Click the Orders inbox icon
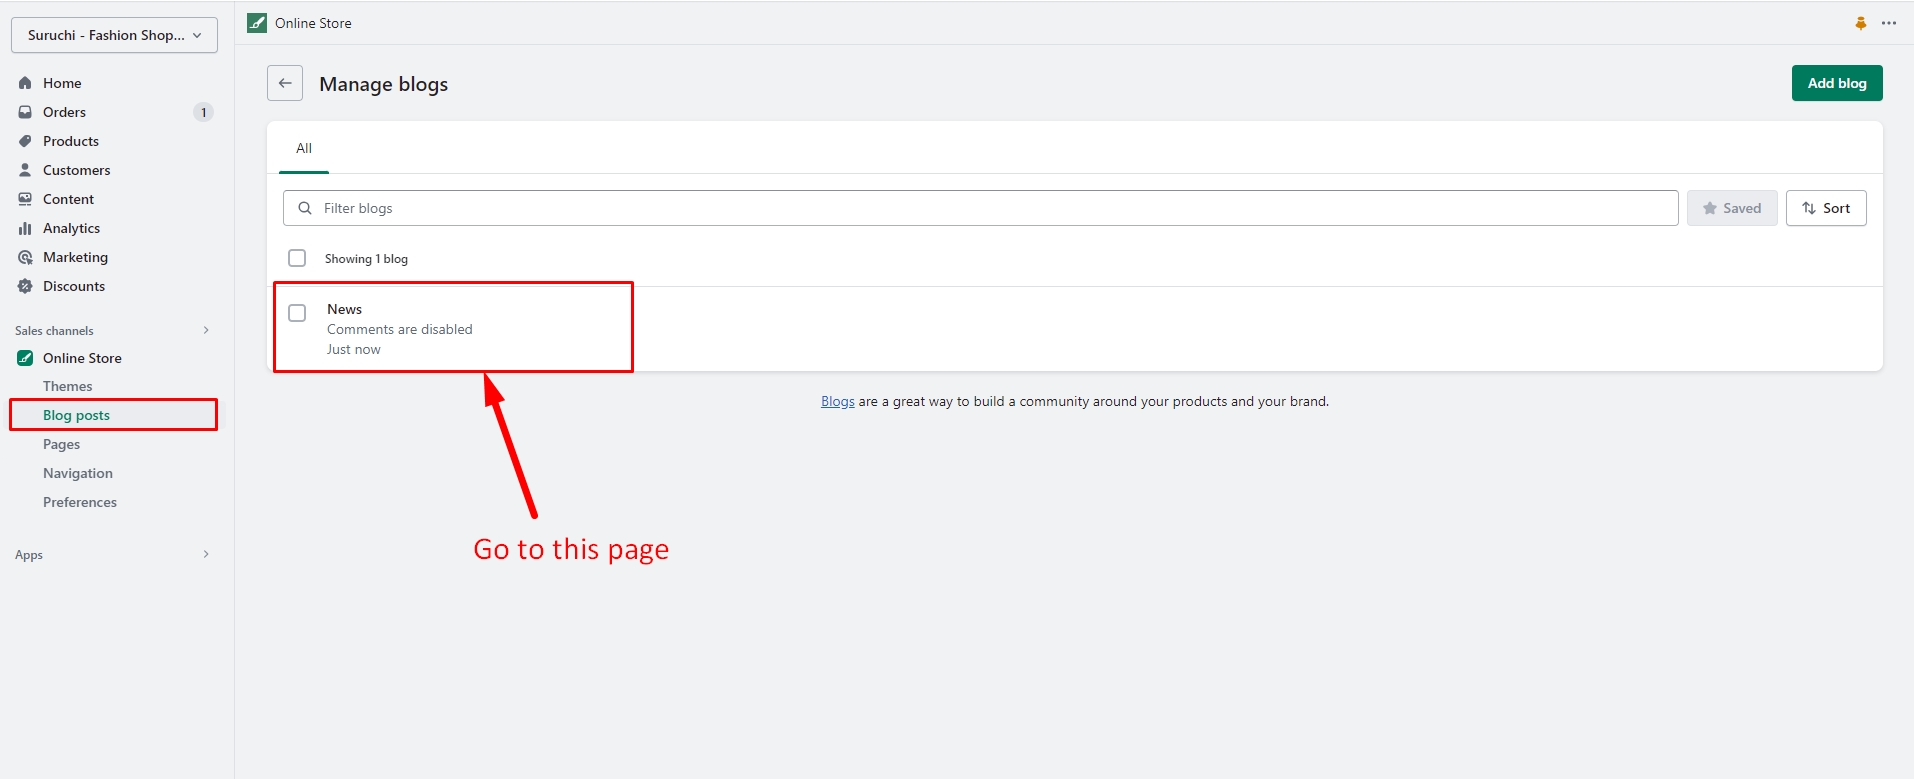The height and width of the screenshot is (779, 1914). point(25,112)
